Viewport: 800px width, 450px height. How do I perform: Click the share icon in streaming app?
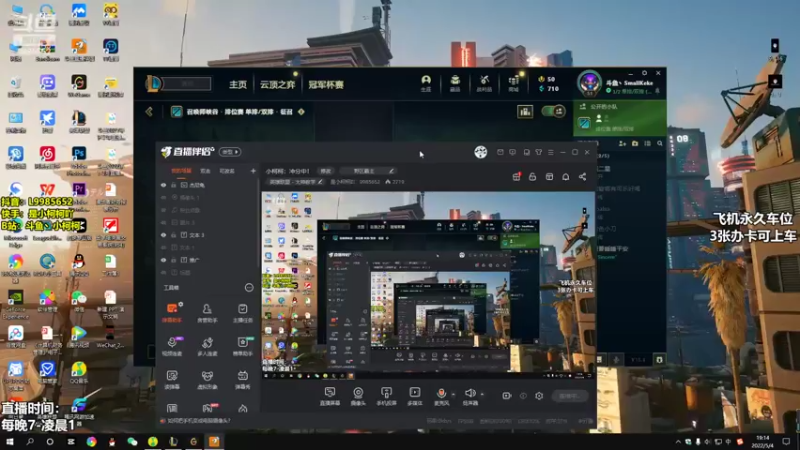[x=582, y=177]
